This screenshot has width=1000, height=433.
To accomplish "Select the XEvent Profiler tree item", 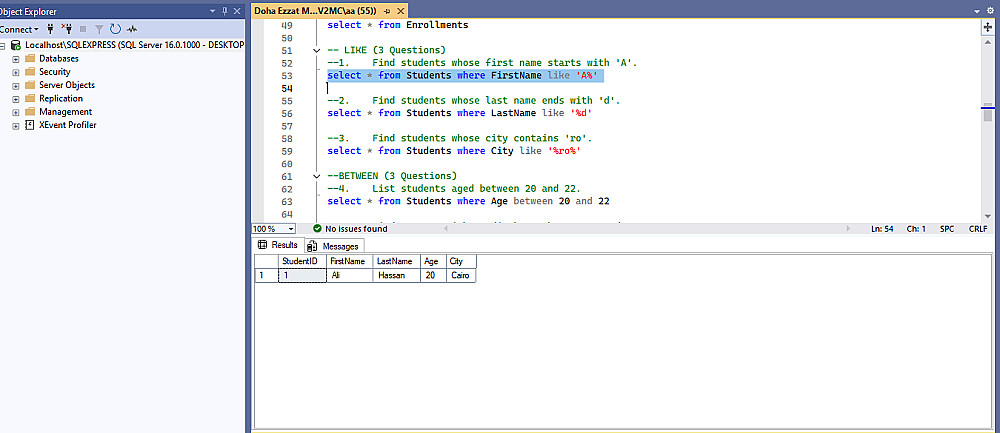I will [x=68, y=126].
